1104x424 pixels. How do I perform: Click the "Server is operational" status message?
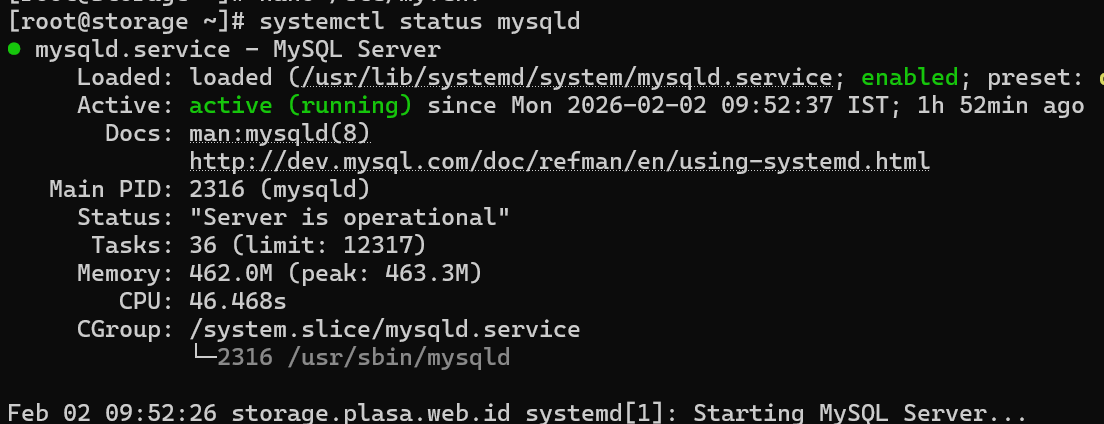click(350, 217)
